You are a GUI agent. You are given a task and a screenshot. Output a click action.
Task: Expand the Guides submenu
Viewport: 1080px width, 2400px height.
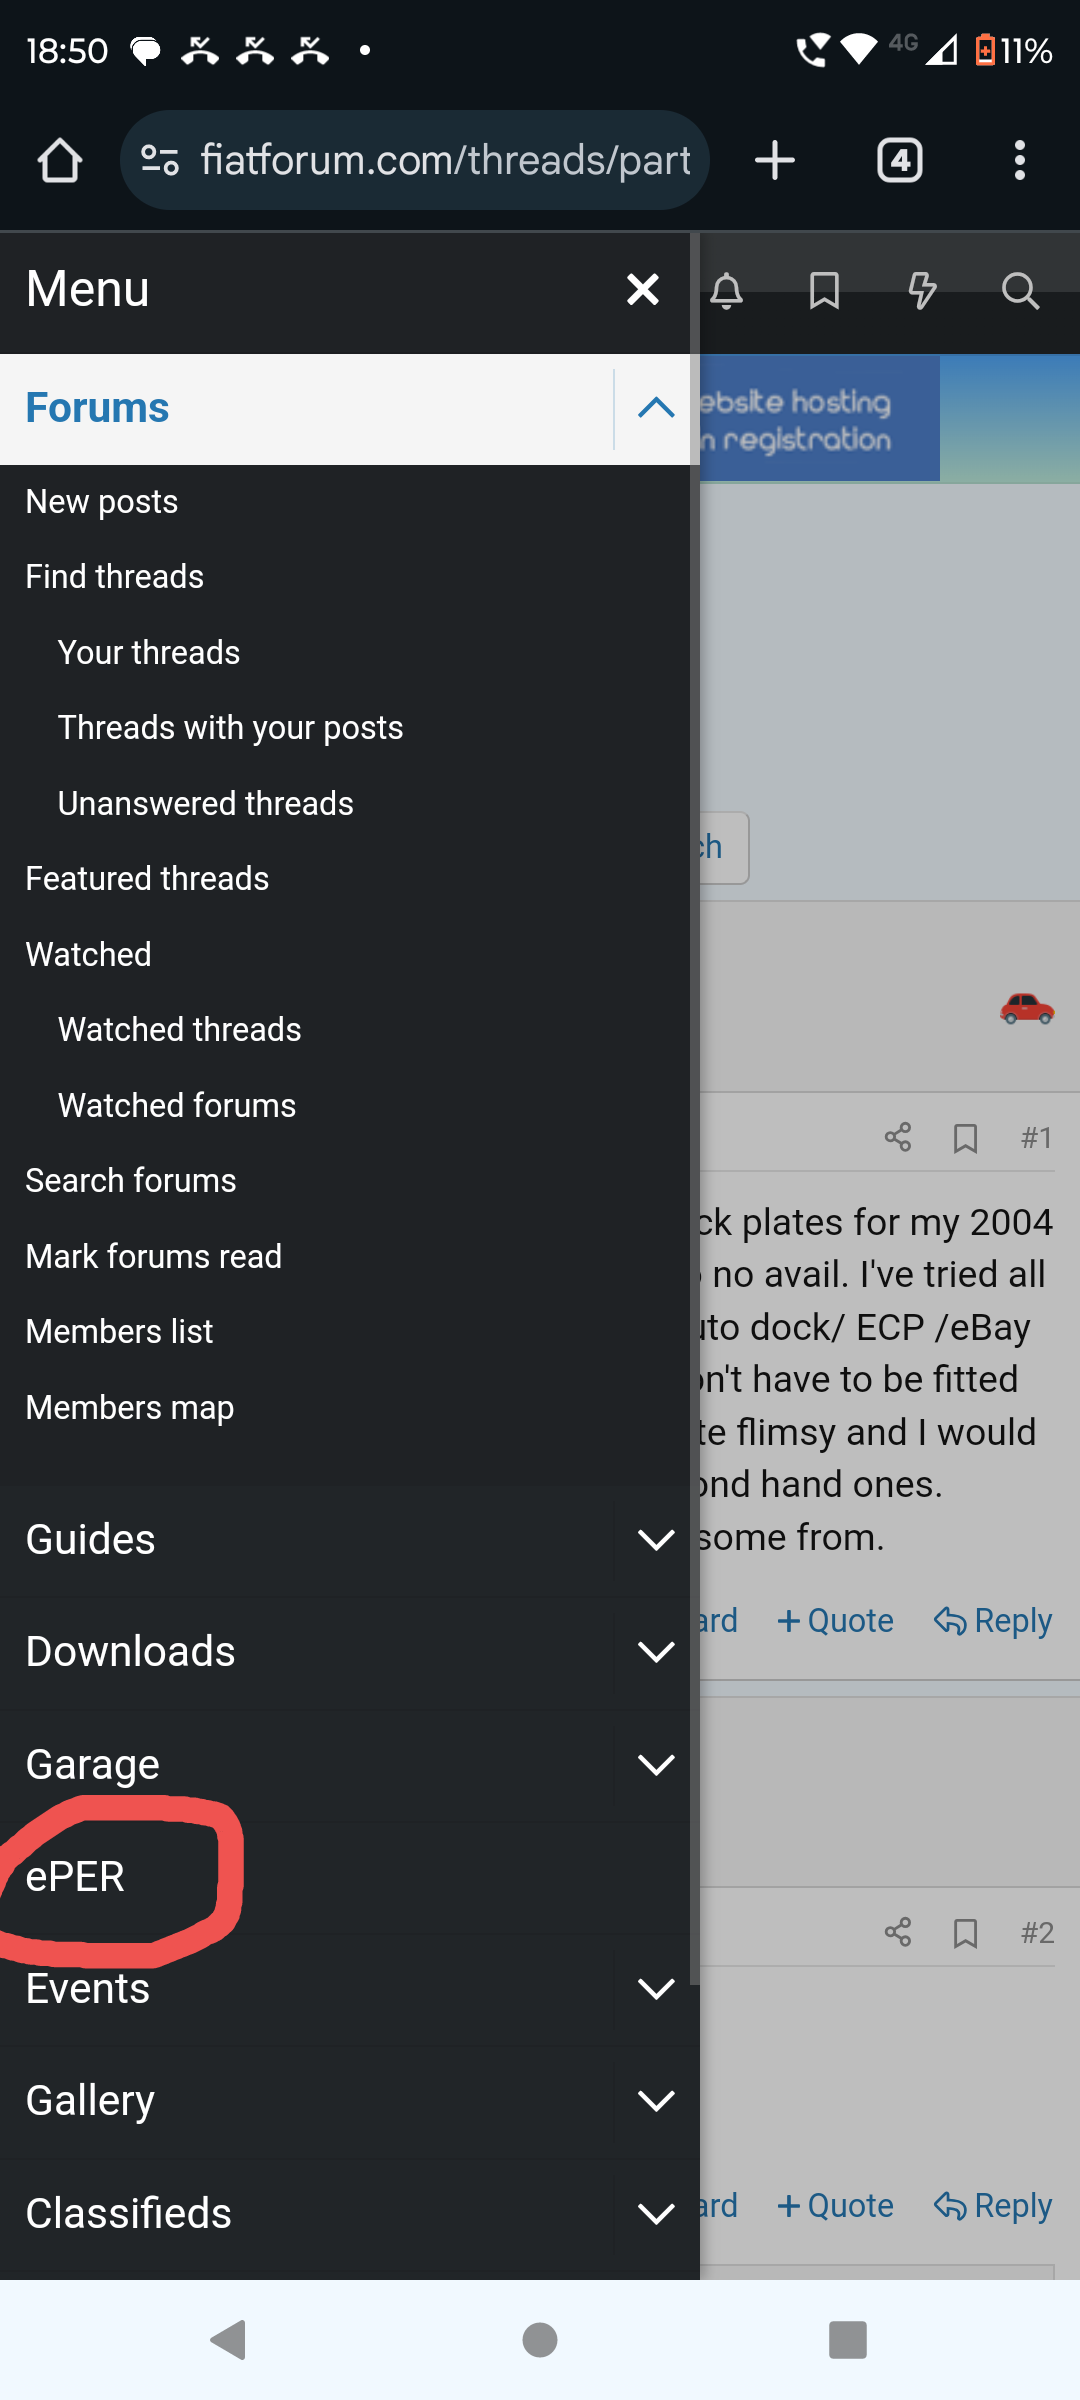(656, 1540)
